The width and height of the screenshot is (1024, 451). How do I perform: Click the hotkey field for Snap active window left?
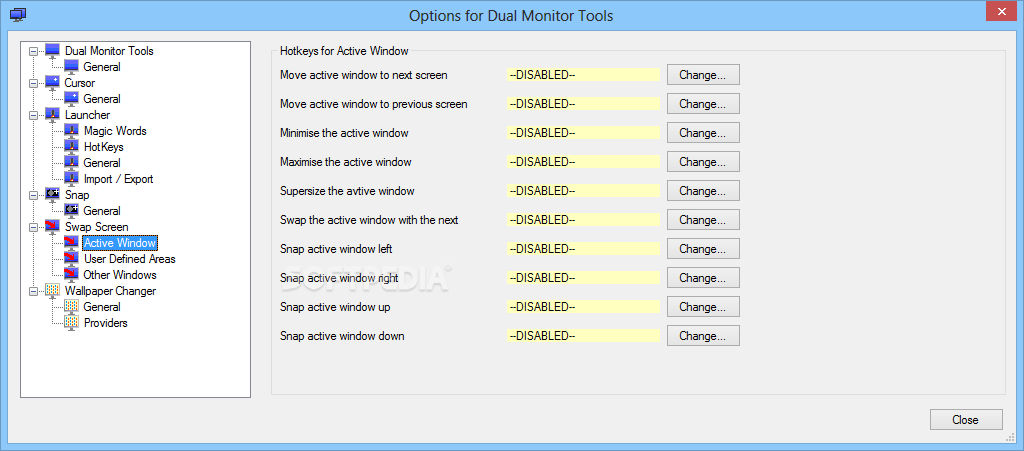coord(583,249)
